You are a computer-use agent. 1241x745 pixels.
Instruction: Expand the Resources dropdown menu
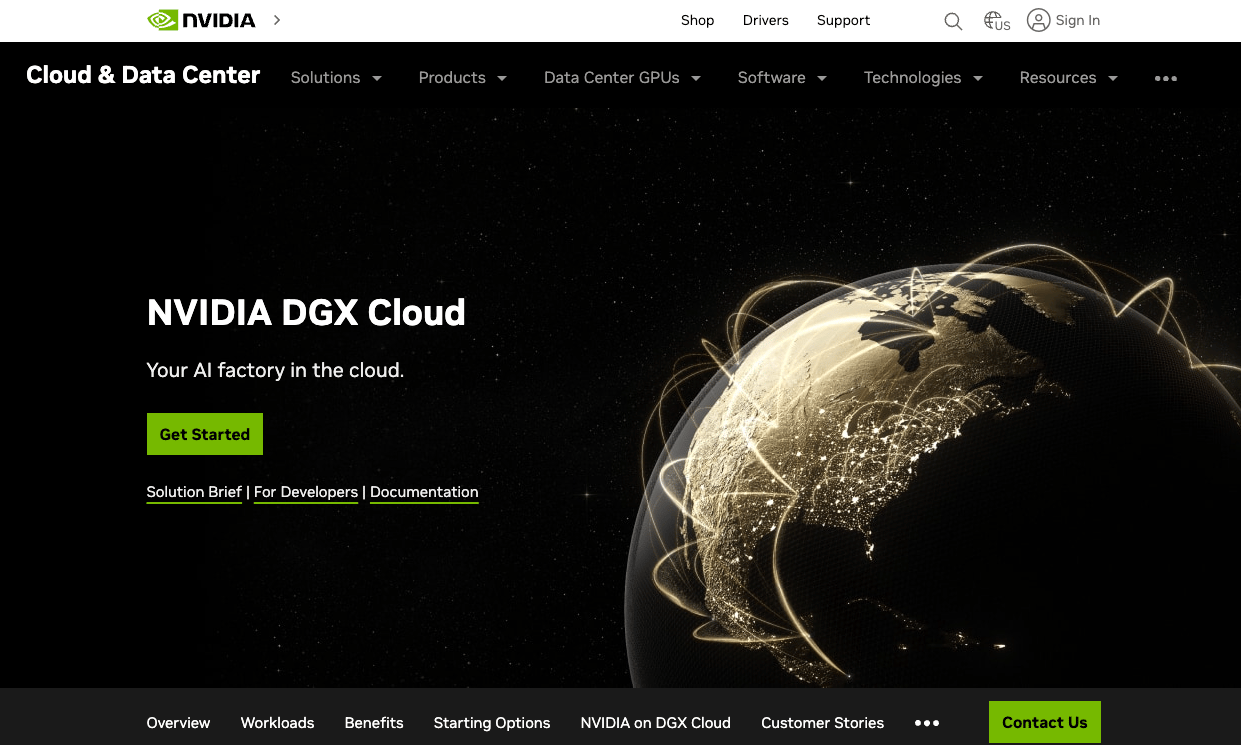[1068, 78]
